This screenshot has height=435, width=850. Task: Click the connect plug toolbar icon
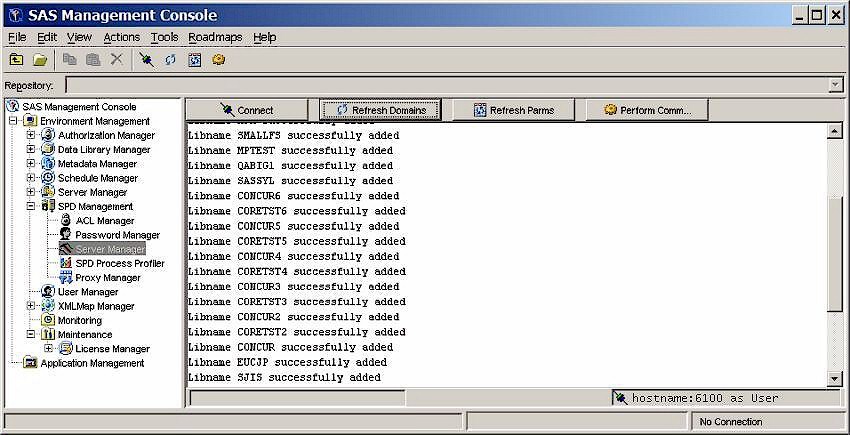pos(146,60)
